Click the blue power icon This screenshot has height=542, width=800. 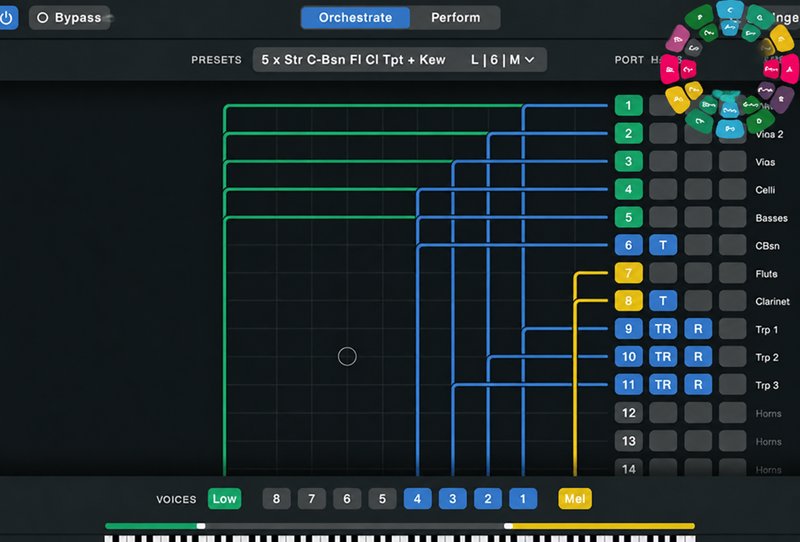pos(7,18)
